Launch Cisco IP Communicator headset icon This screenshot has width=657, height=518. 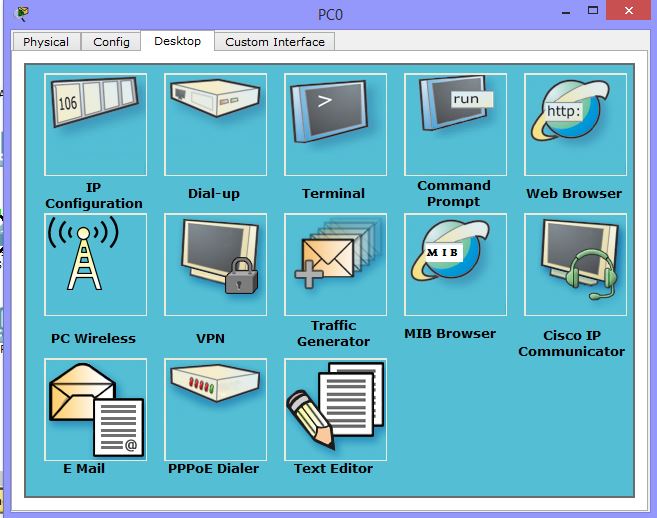tap(575, 264)
